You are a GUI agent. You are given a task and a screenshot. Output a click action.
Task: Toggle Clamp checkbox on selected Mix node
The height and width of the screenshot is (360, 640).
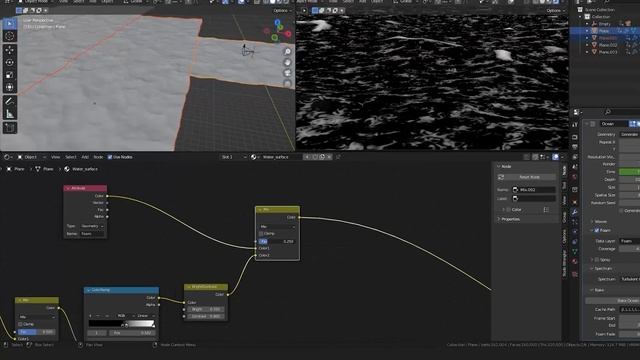pyautogui.click(x=261, y=233)
